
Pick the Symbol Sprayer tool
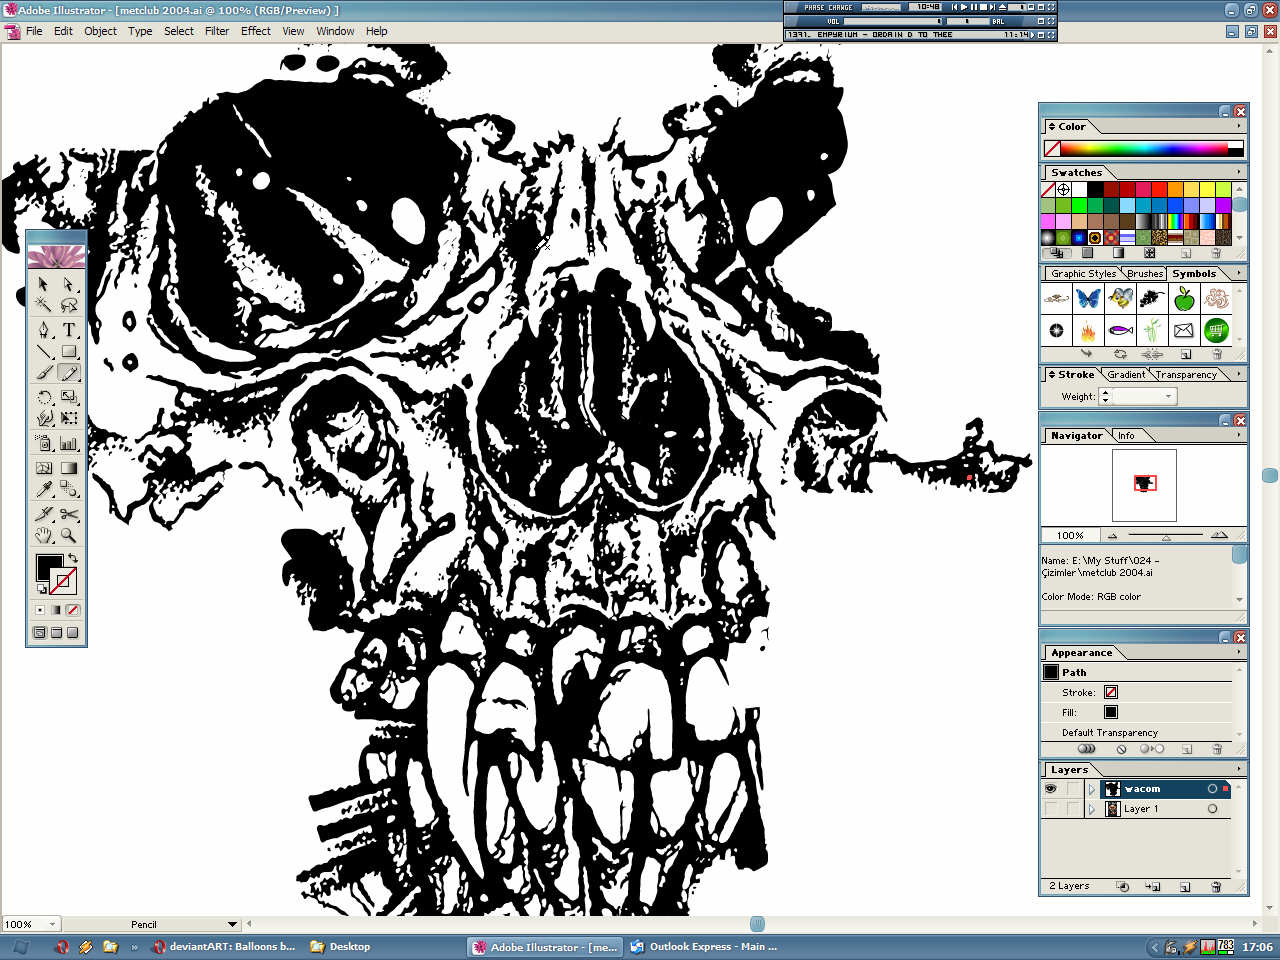point(43,443)
